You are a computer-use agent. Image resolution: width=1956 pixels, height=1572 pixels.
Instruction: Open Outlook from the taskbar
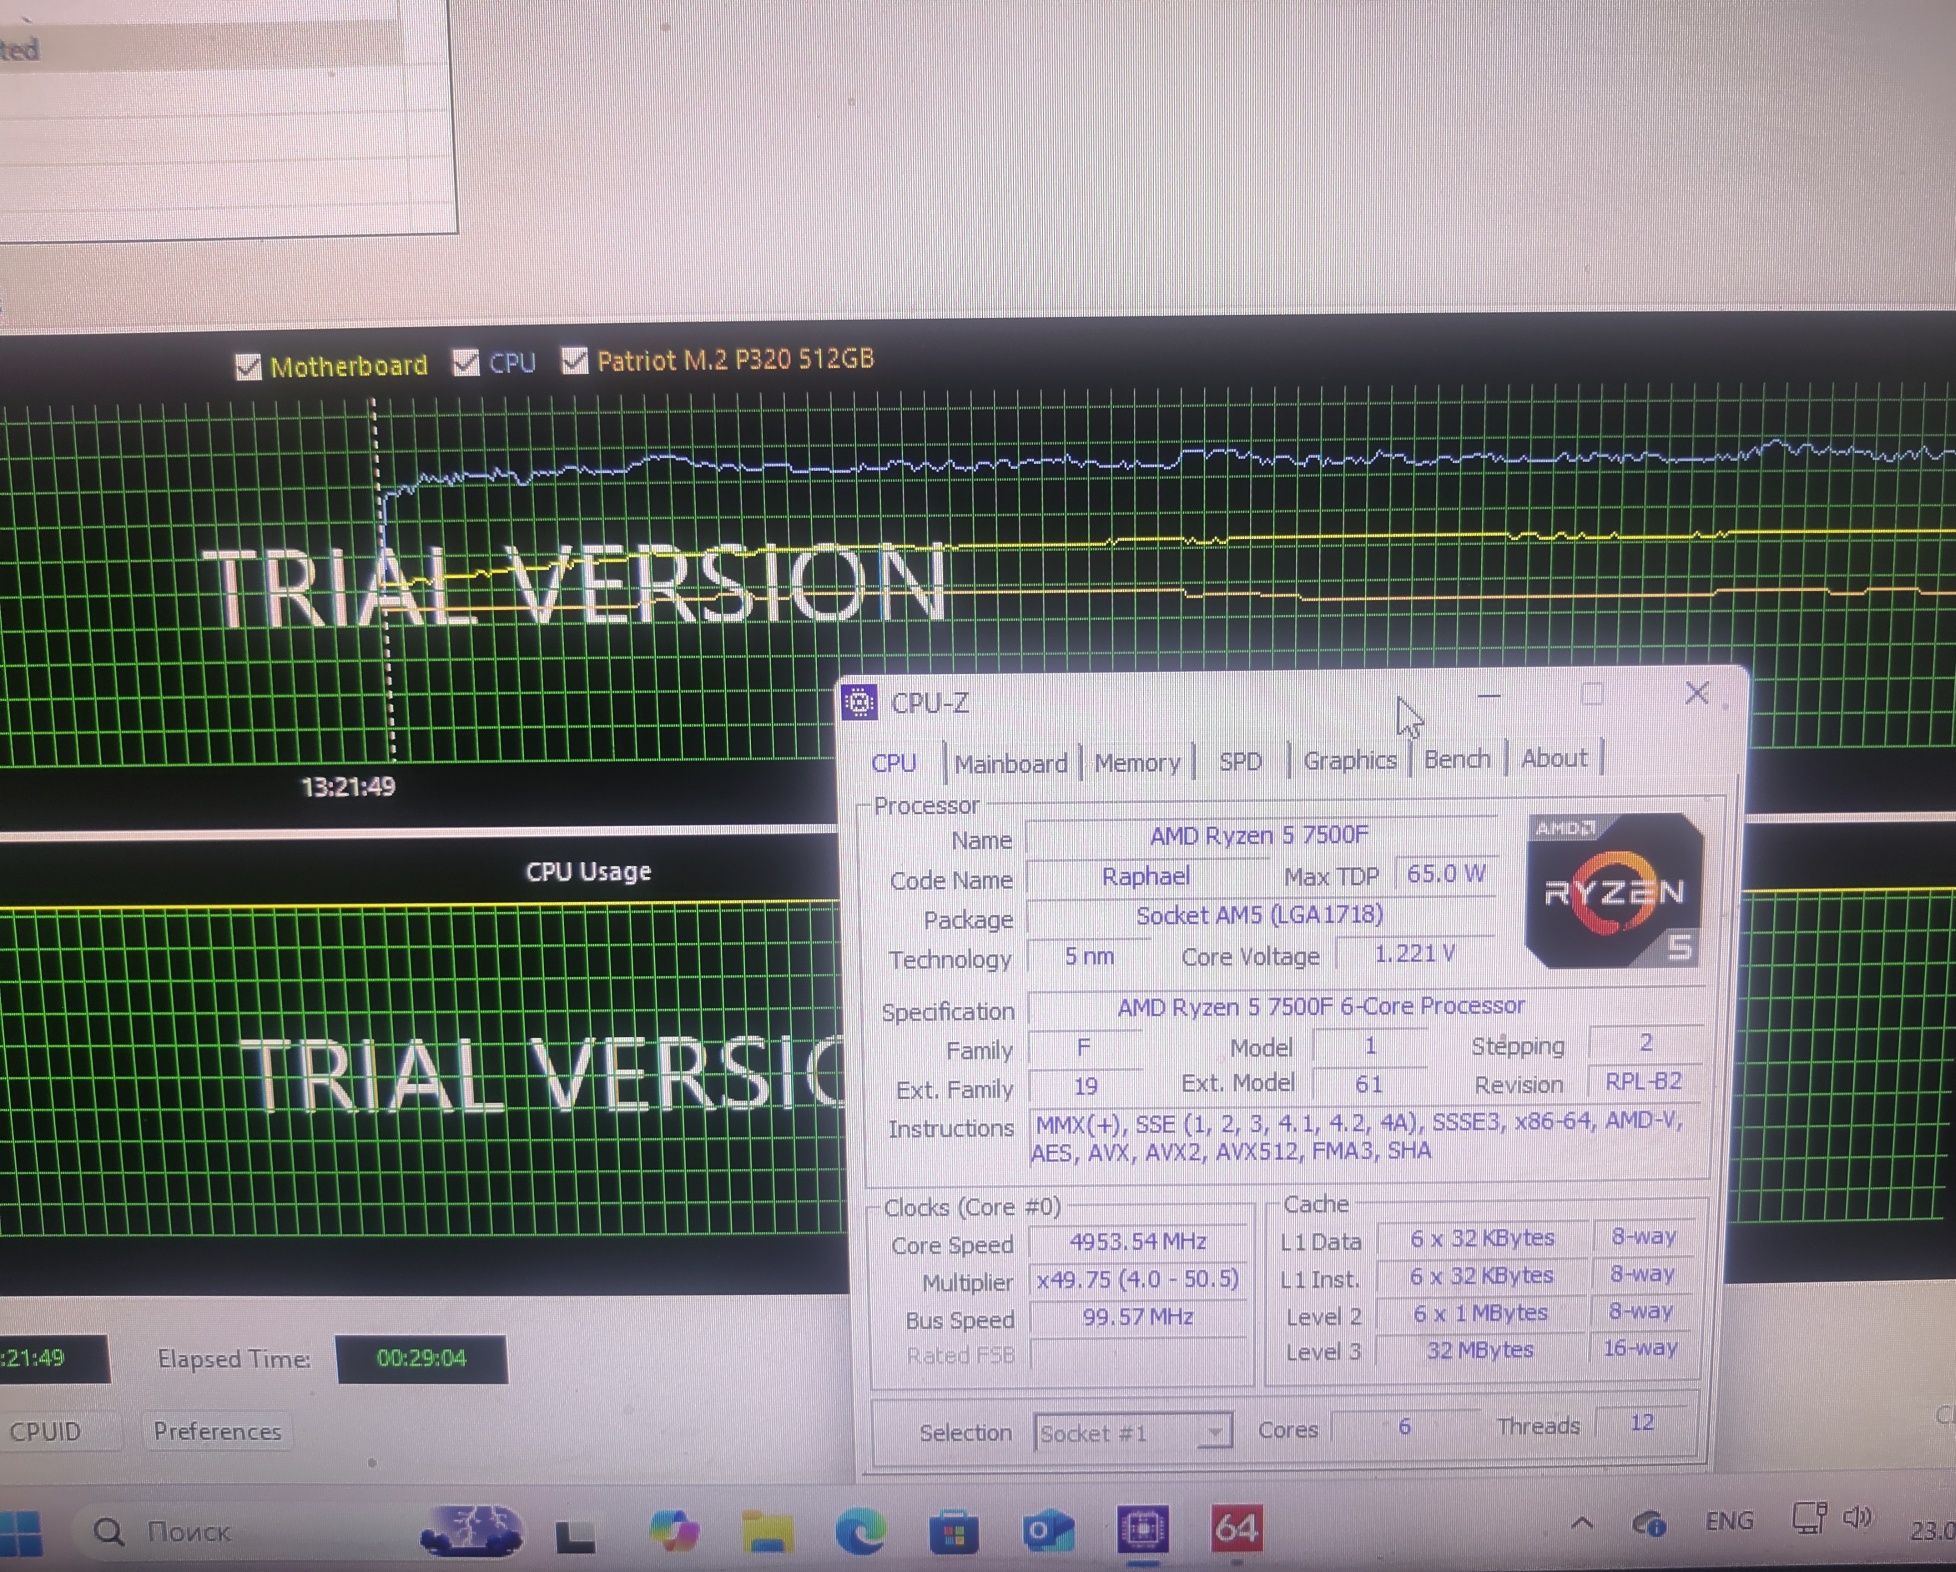click(1047, 1531)
